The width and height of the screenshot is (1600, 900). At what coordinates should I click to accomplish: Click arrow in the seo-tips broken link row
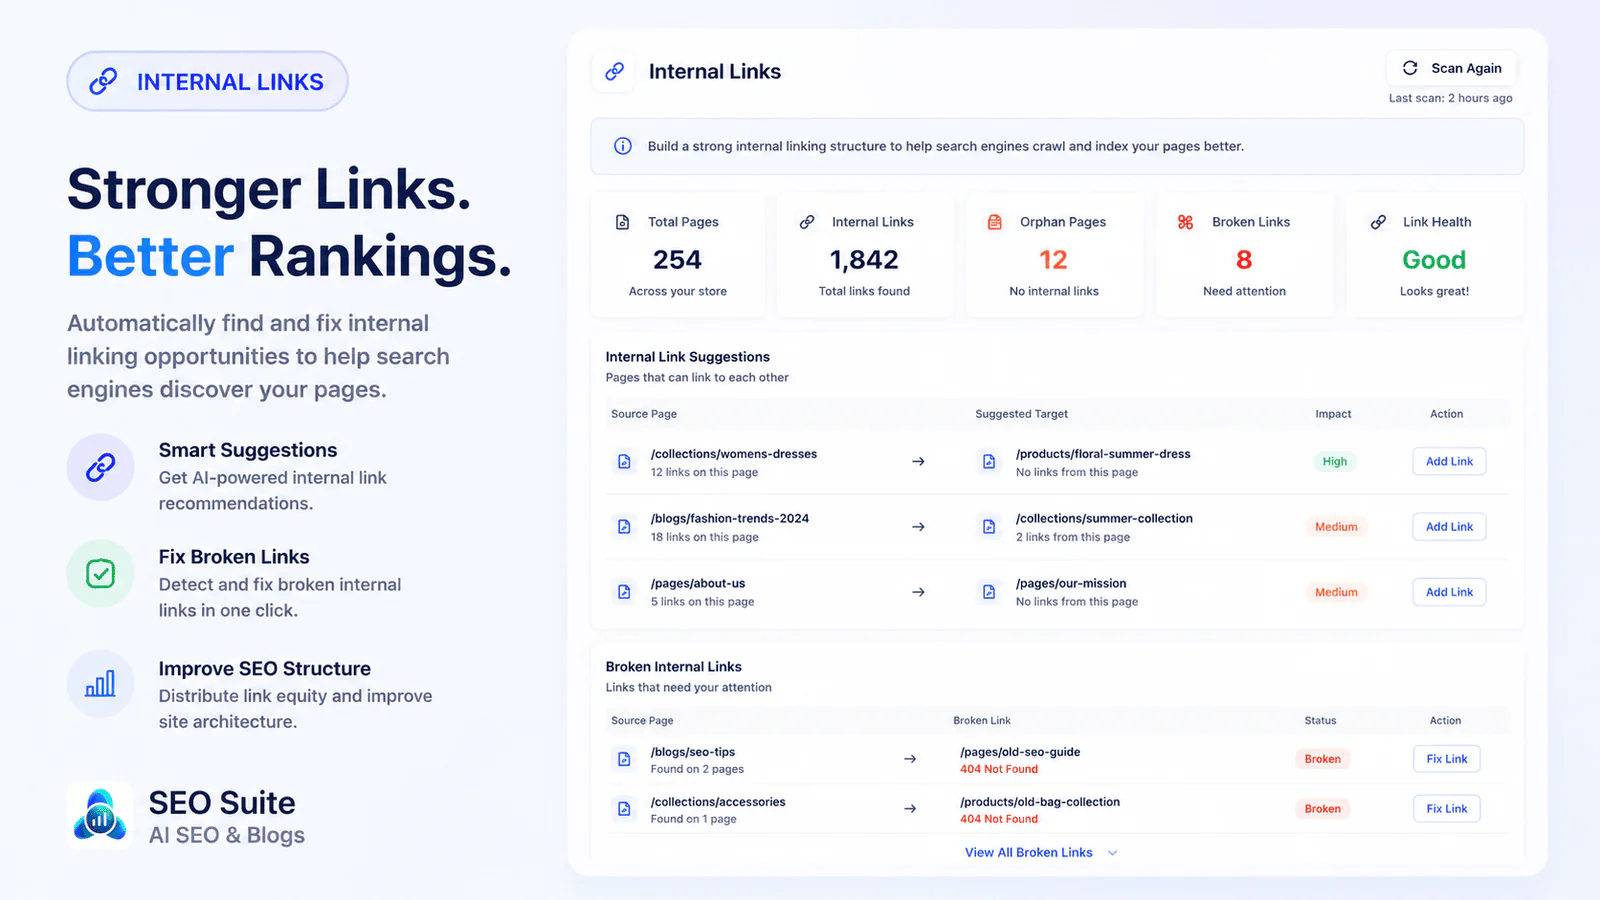tap(910, 759)
